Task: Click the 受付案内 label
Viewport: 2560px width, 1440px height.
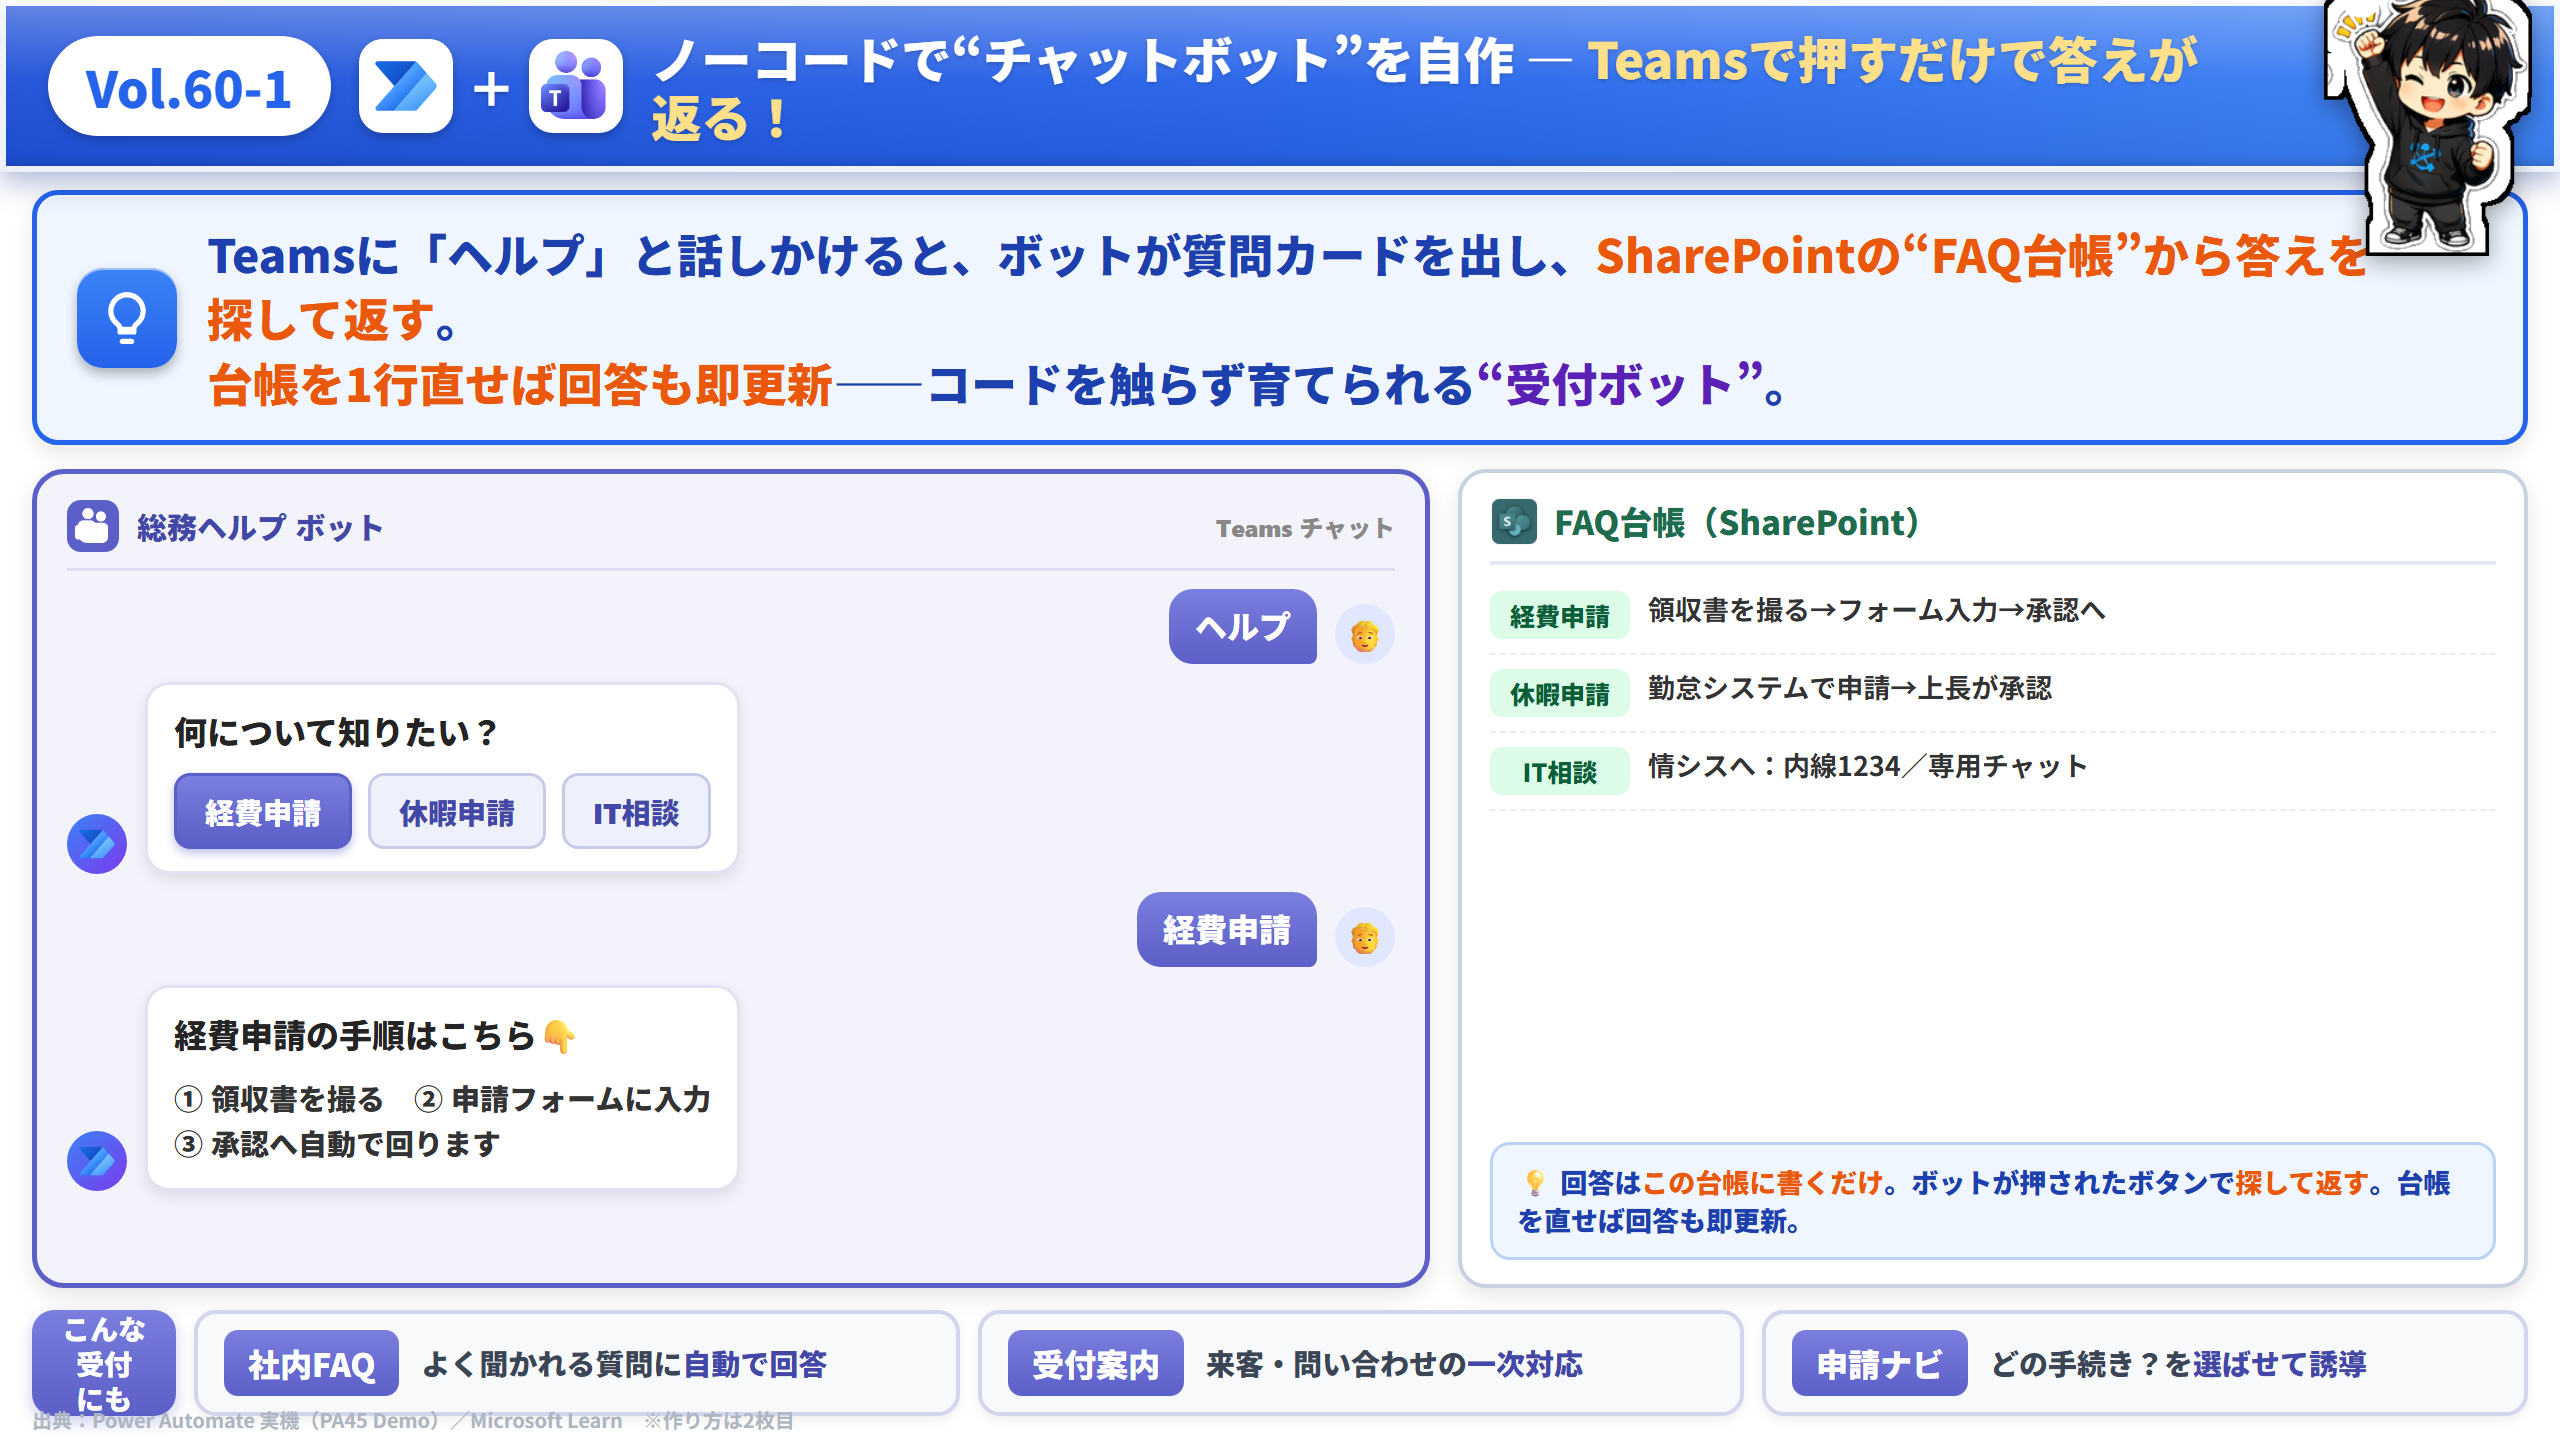Action: pyautogui.click(x=1095, y=1363)
